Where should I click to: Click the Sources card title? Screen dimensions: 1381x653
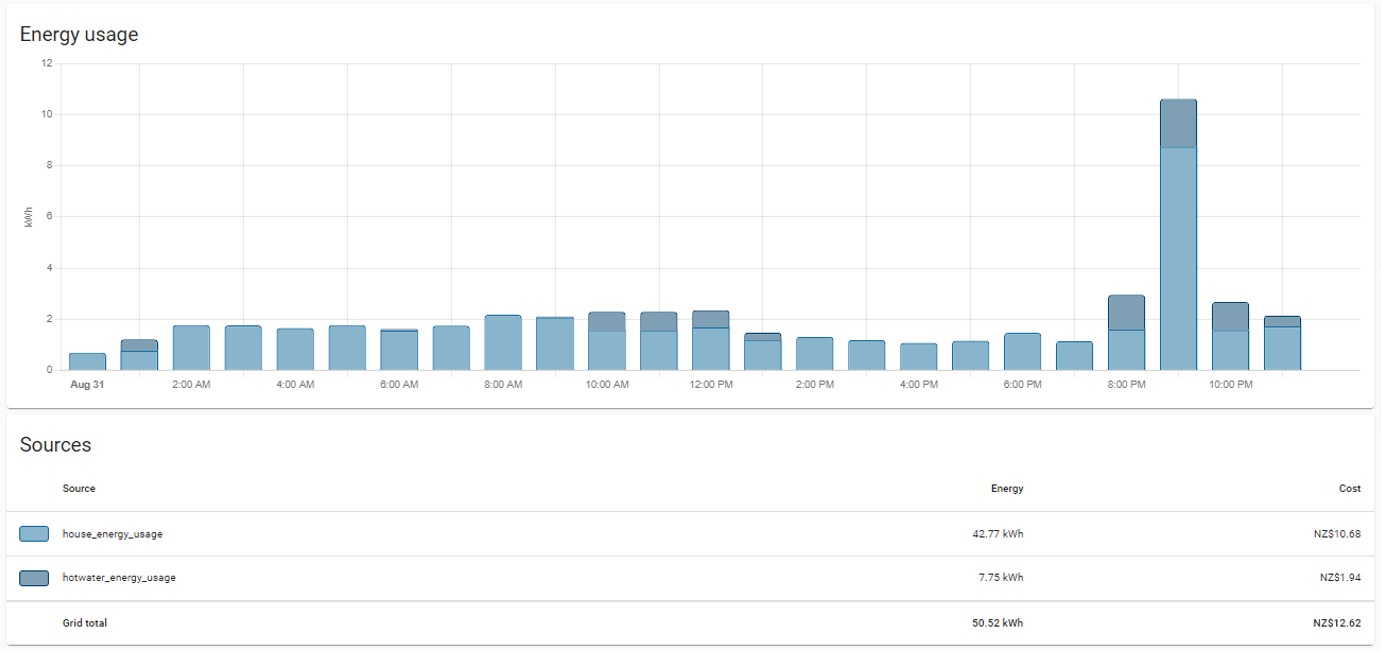point(56,445)
